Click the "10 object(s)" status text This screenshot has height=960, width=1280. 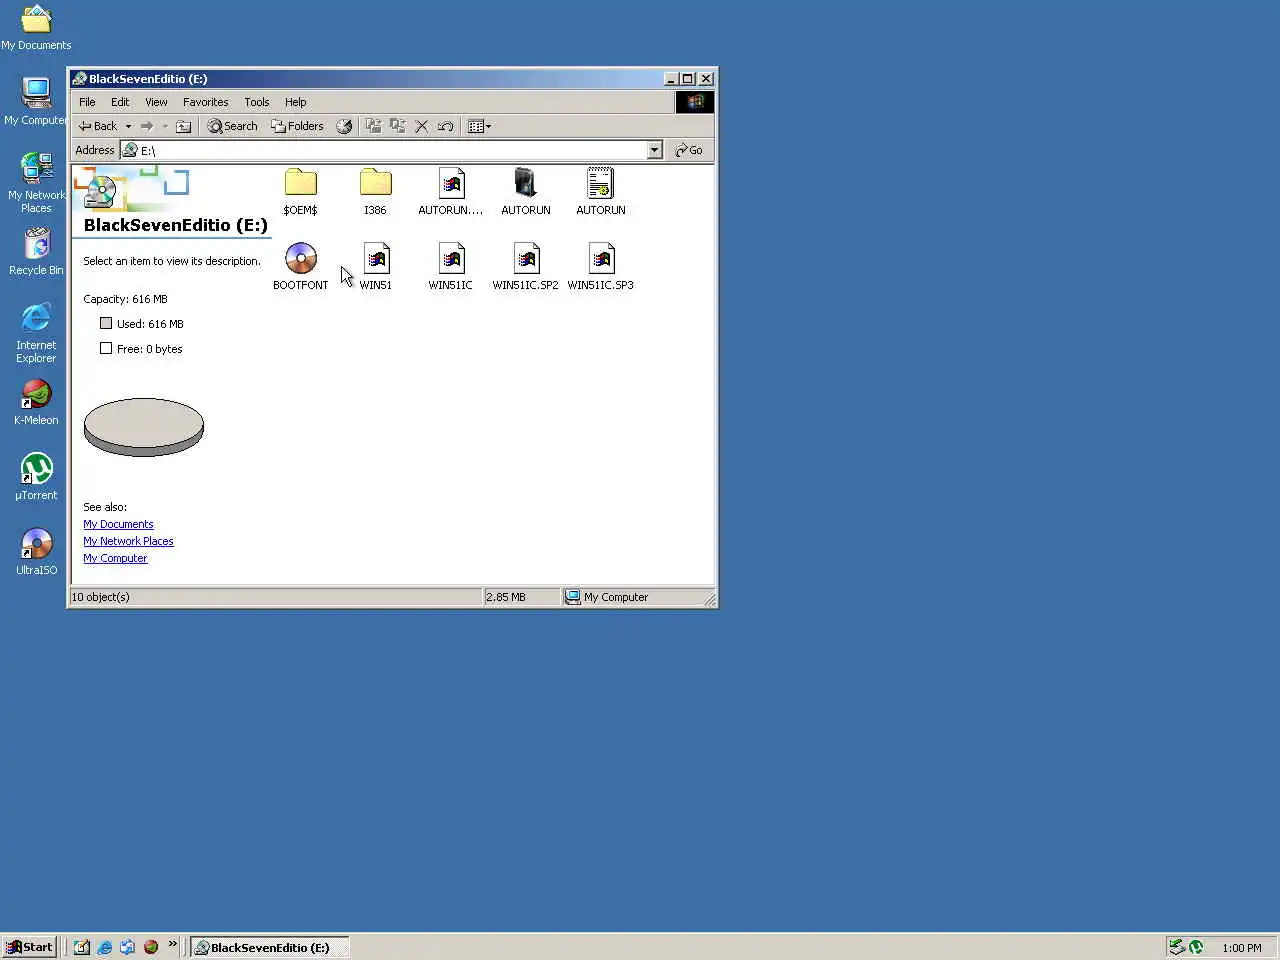click(x=100, y=597)
